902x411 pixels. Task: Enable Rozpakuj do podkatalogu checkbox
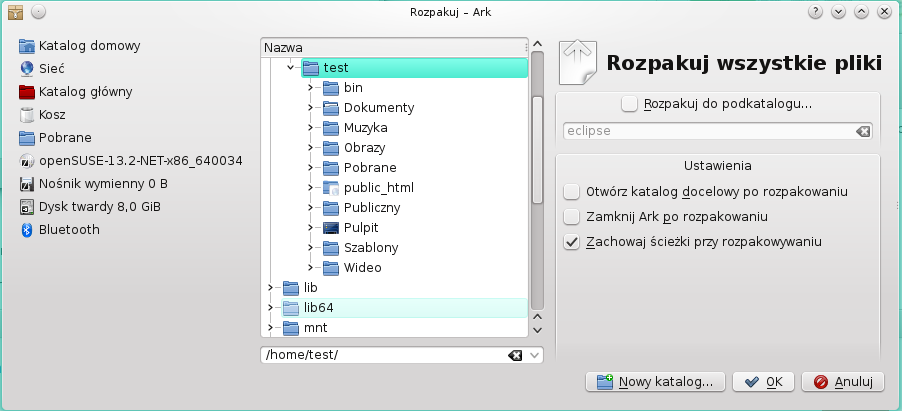pyautogui.click(x=629, y=103)
